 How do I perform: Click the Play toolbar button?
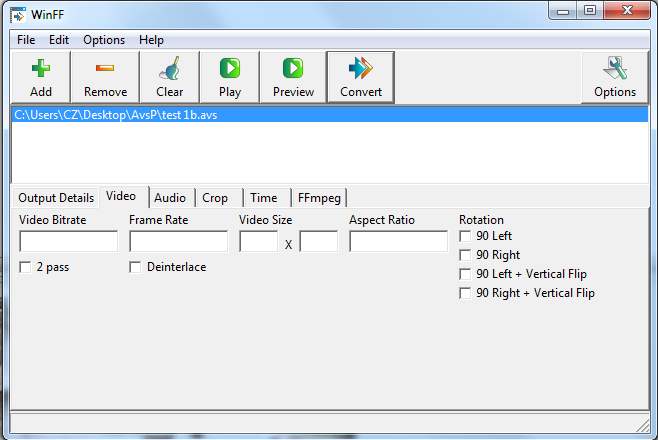(x=230, y=77)
